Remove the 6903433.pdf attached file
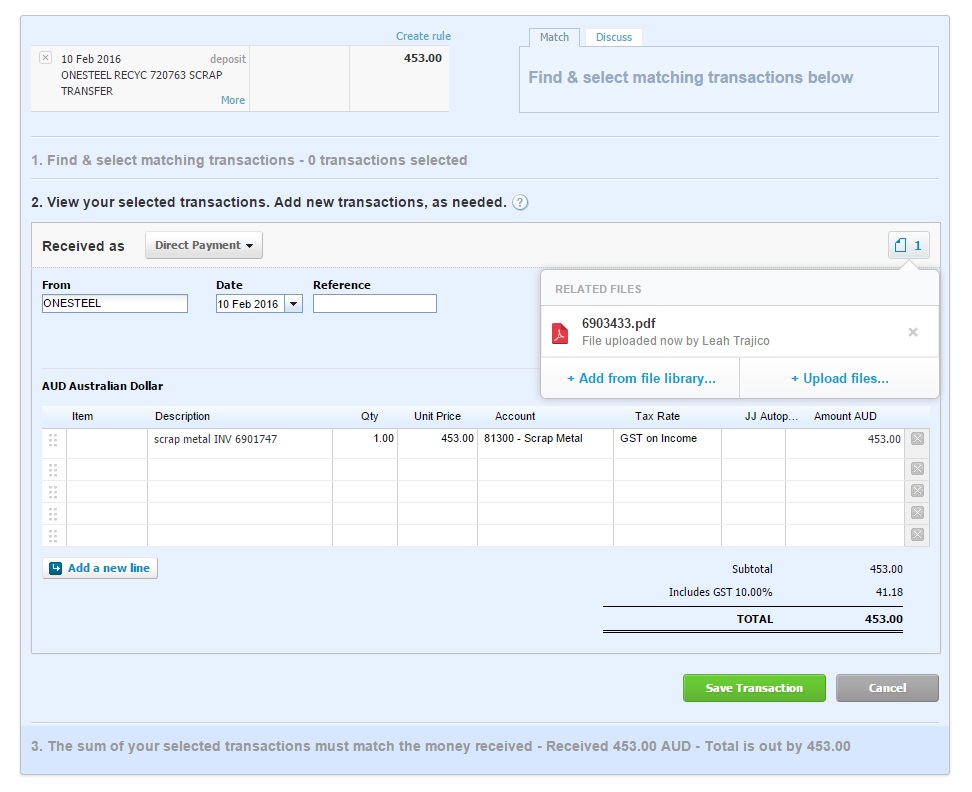 coord(912,332)
